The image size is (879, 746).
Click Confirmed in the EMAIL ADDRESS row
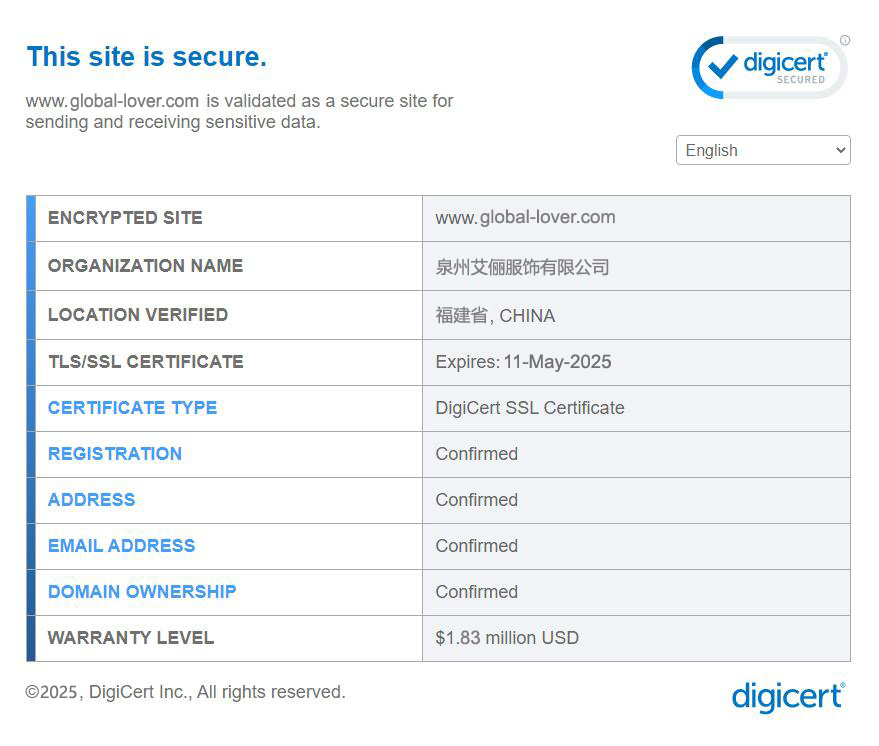pos(476,545)
